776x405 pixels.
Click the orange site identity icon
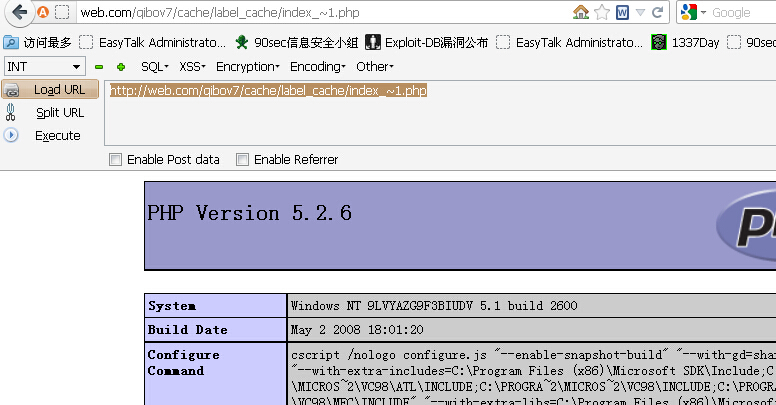coord(43,12)
